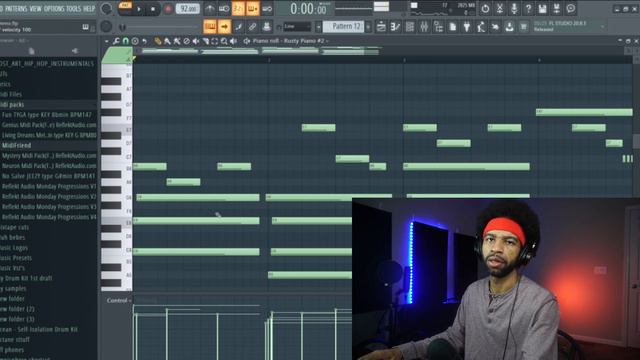
Task: Open the piano roll stamp tool
Action: click(135, 41)
